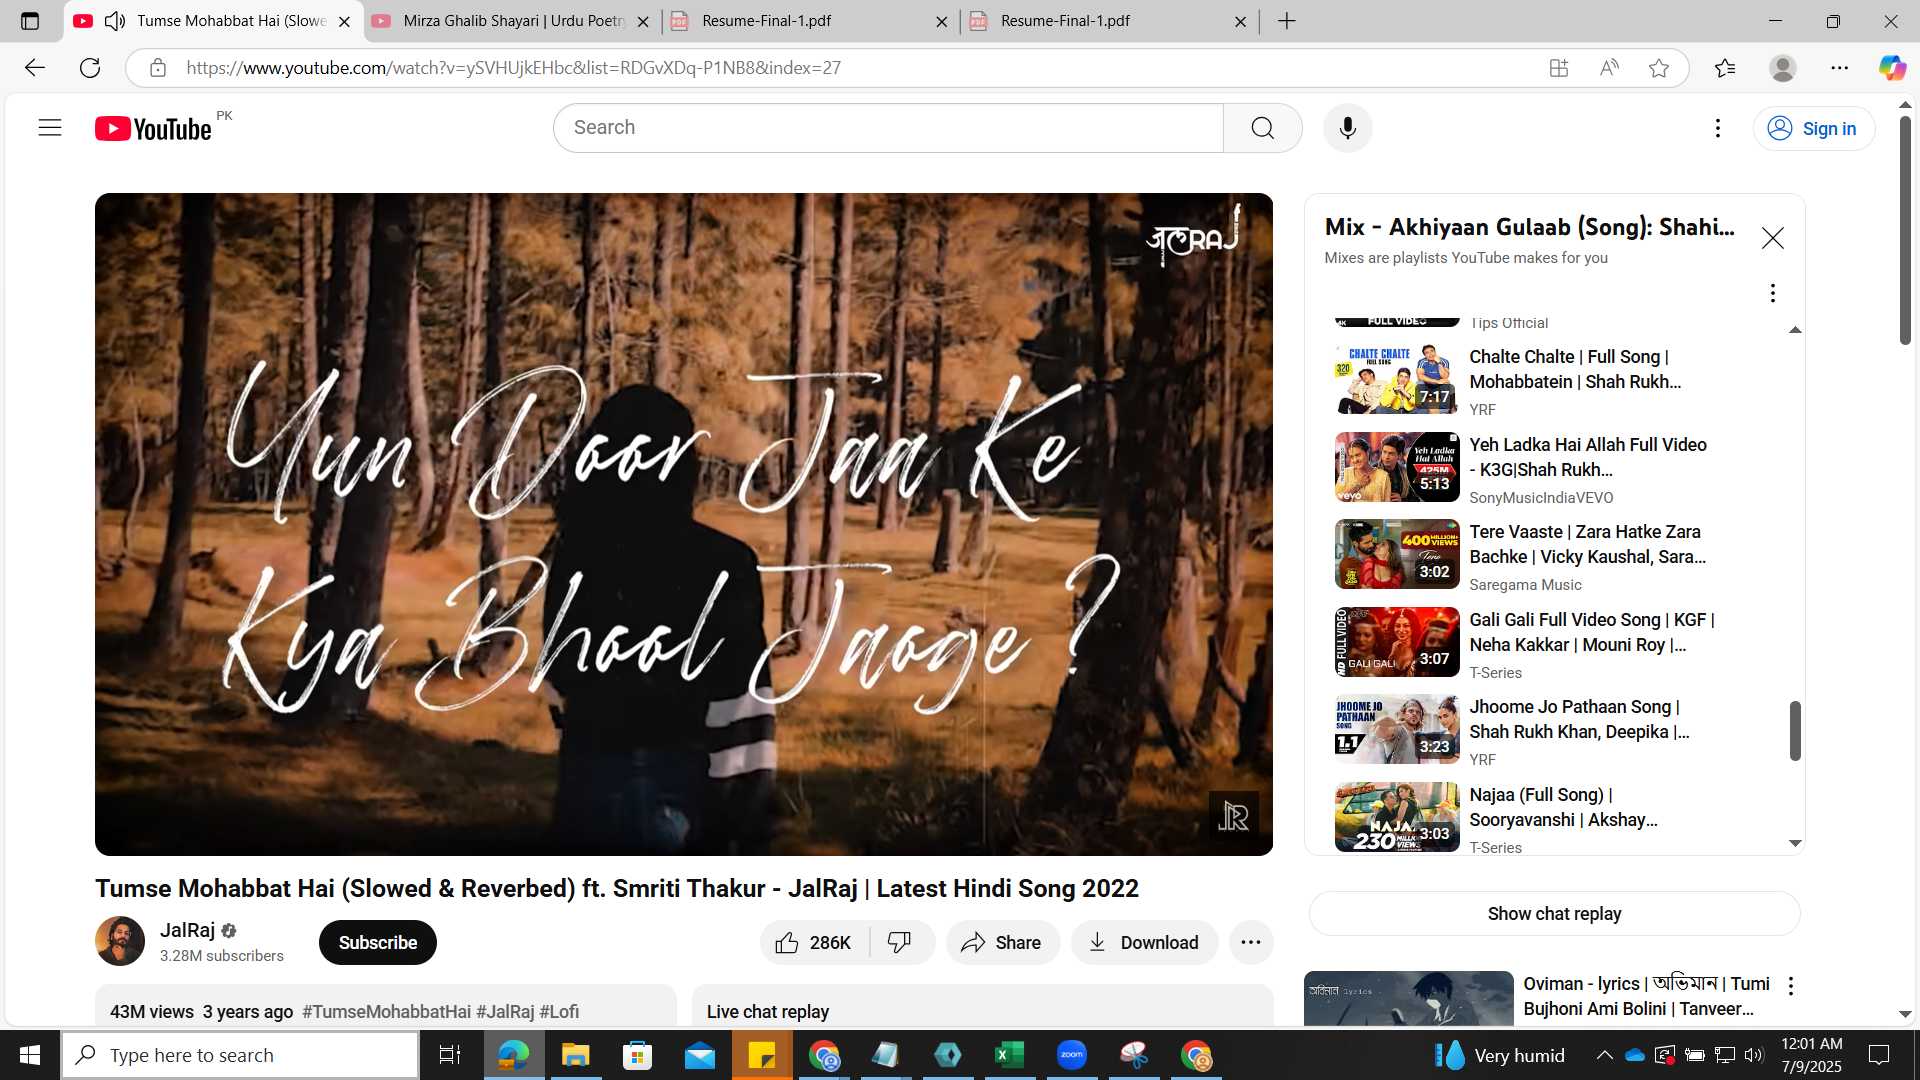Share this video
Image resolution: width=1920 pixels, height=1080 pixels.
(x=1002, y=943)
